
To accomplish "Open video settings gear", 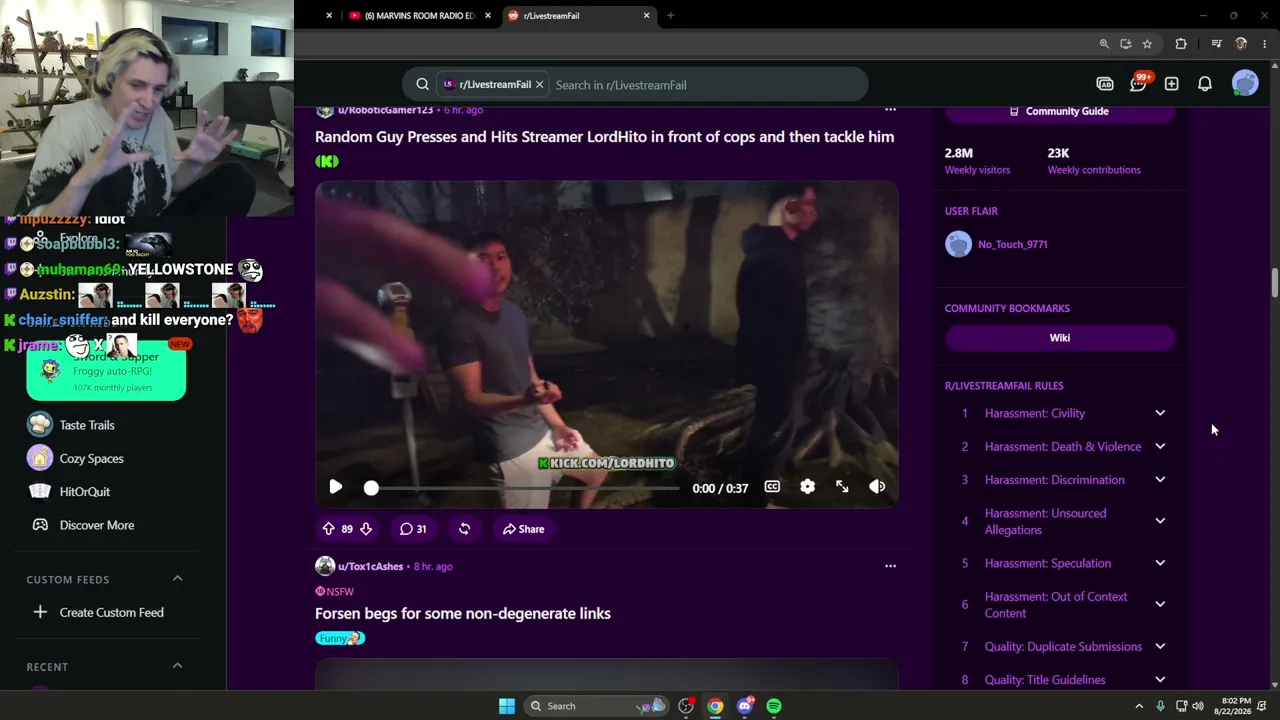I will click(807, 487).
